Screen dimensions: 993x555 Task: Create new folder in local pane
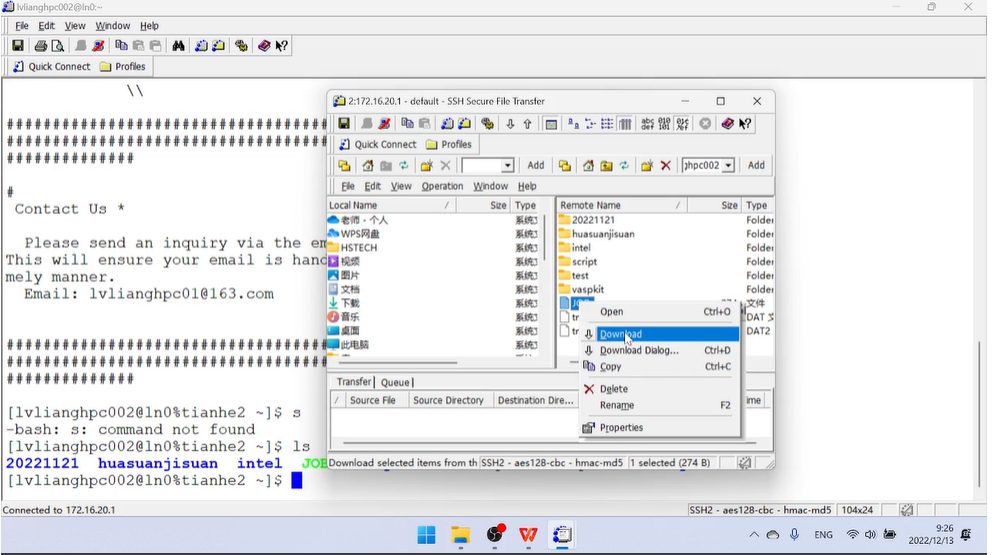(426, 165)
